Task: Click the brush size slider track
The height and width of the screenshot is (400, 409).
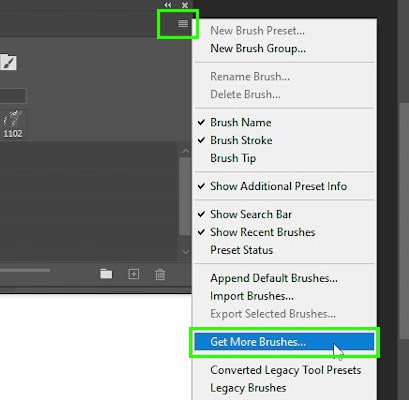Action: tap(25, 270)
